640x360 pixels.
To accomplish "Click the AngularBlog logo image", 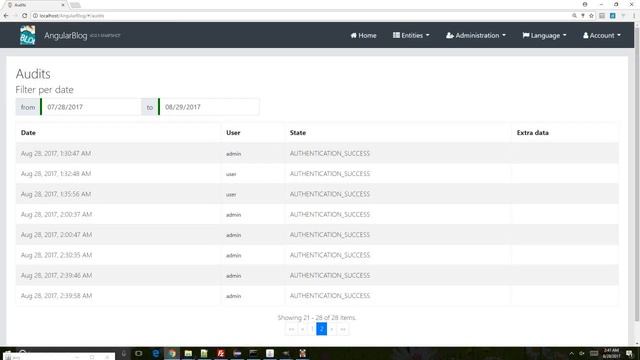I will [x=27, y=35].
